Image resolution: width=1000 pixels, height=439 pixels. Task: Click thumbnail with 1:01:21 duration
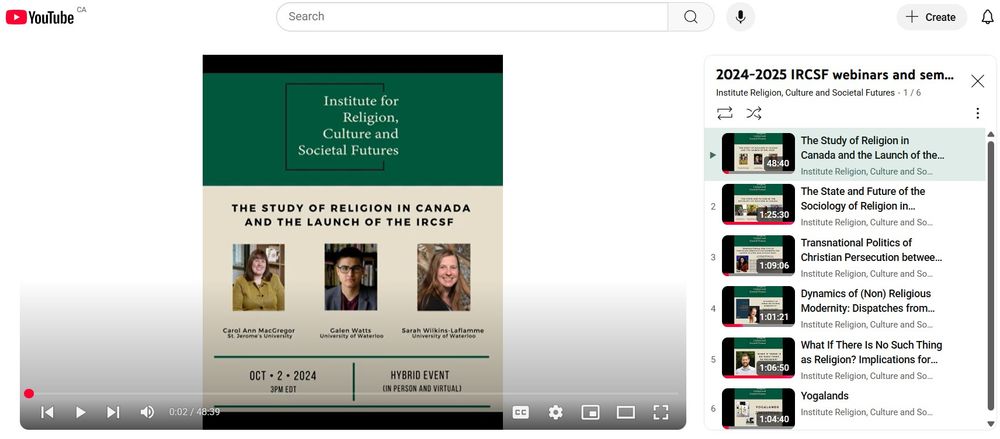[758, 306]
